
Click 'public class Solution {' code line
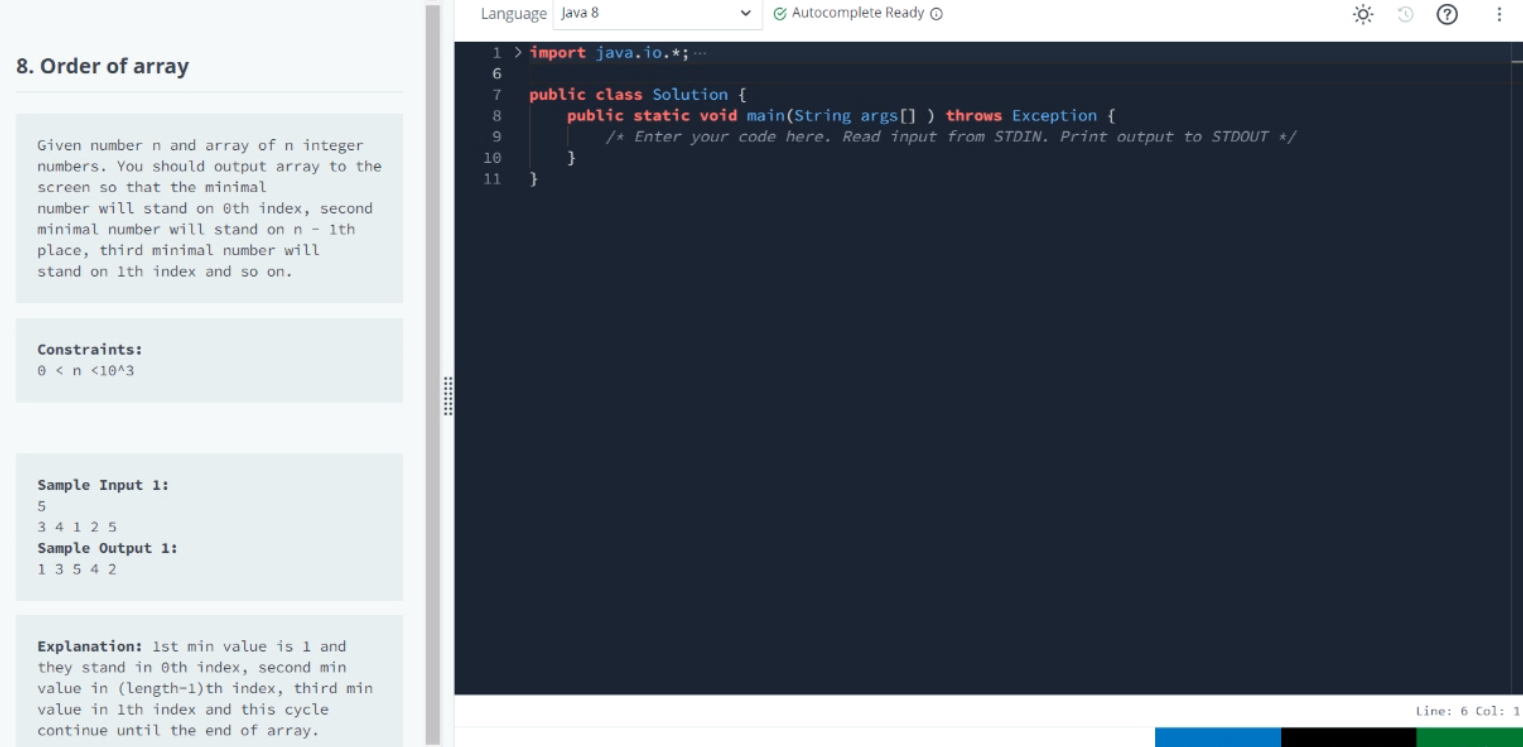638,94
